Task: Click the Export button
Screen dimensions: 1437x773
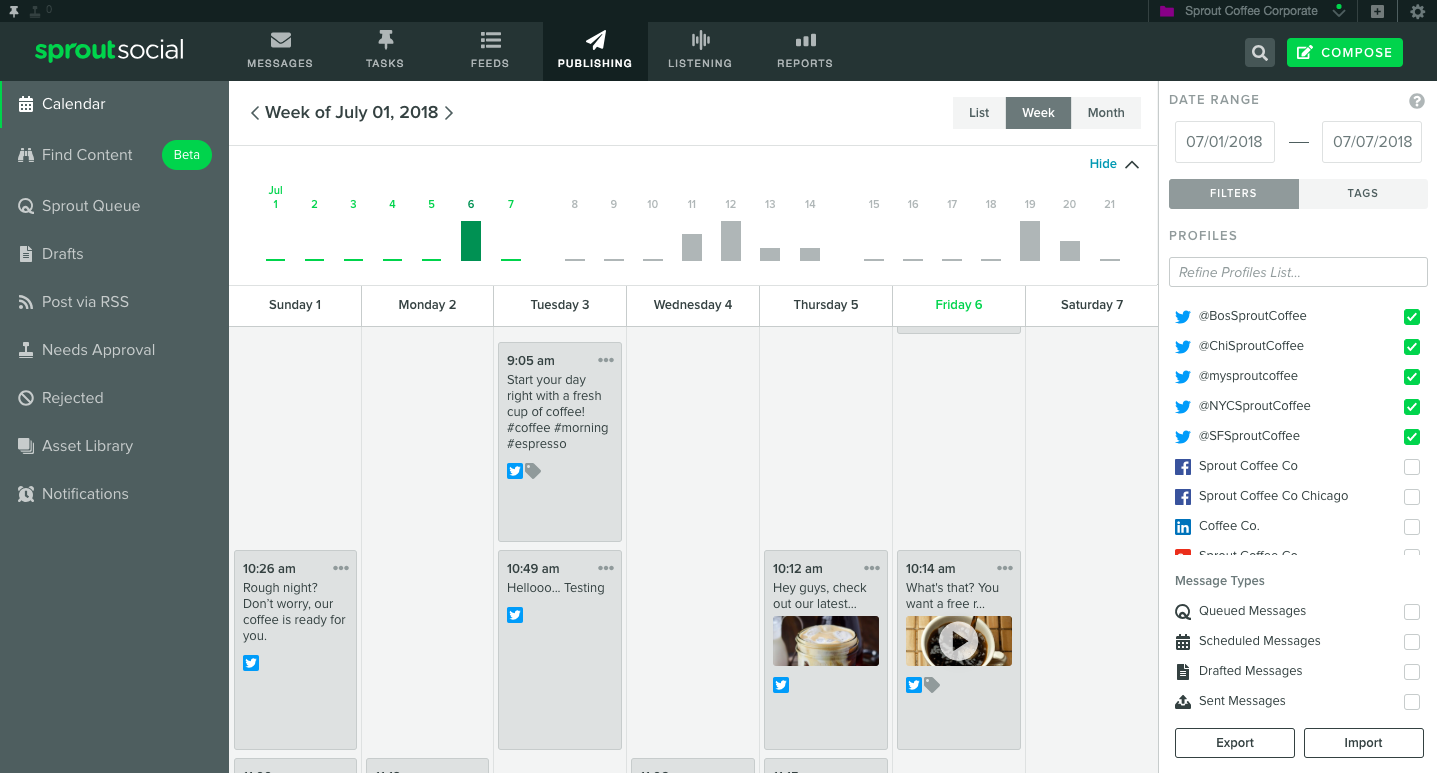Action: [x=1235, y=743]
